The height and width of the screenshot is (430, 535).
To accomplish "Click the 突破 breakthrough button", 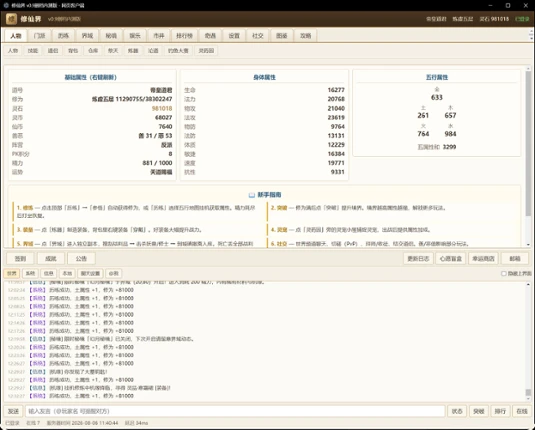I will click(x=479, y=411).
